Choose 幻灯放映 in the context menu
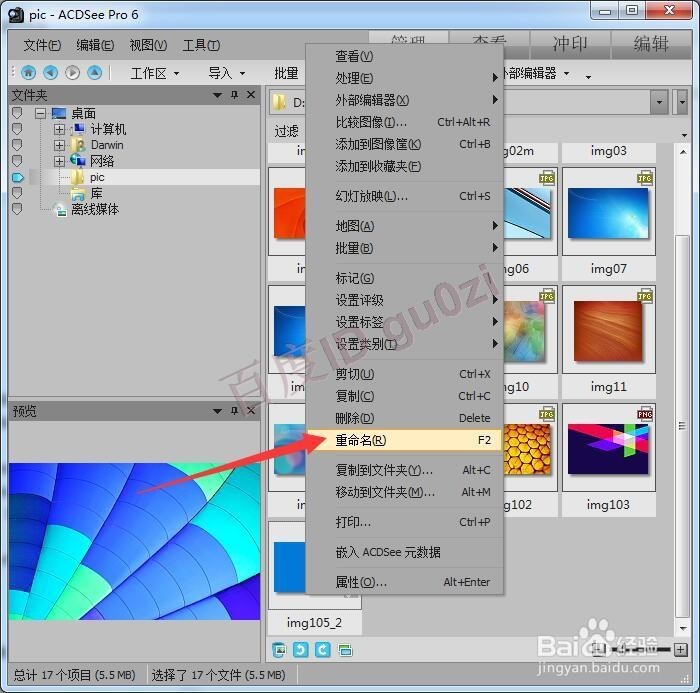 coord(404,196)
